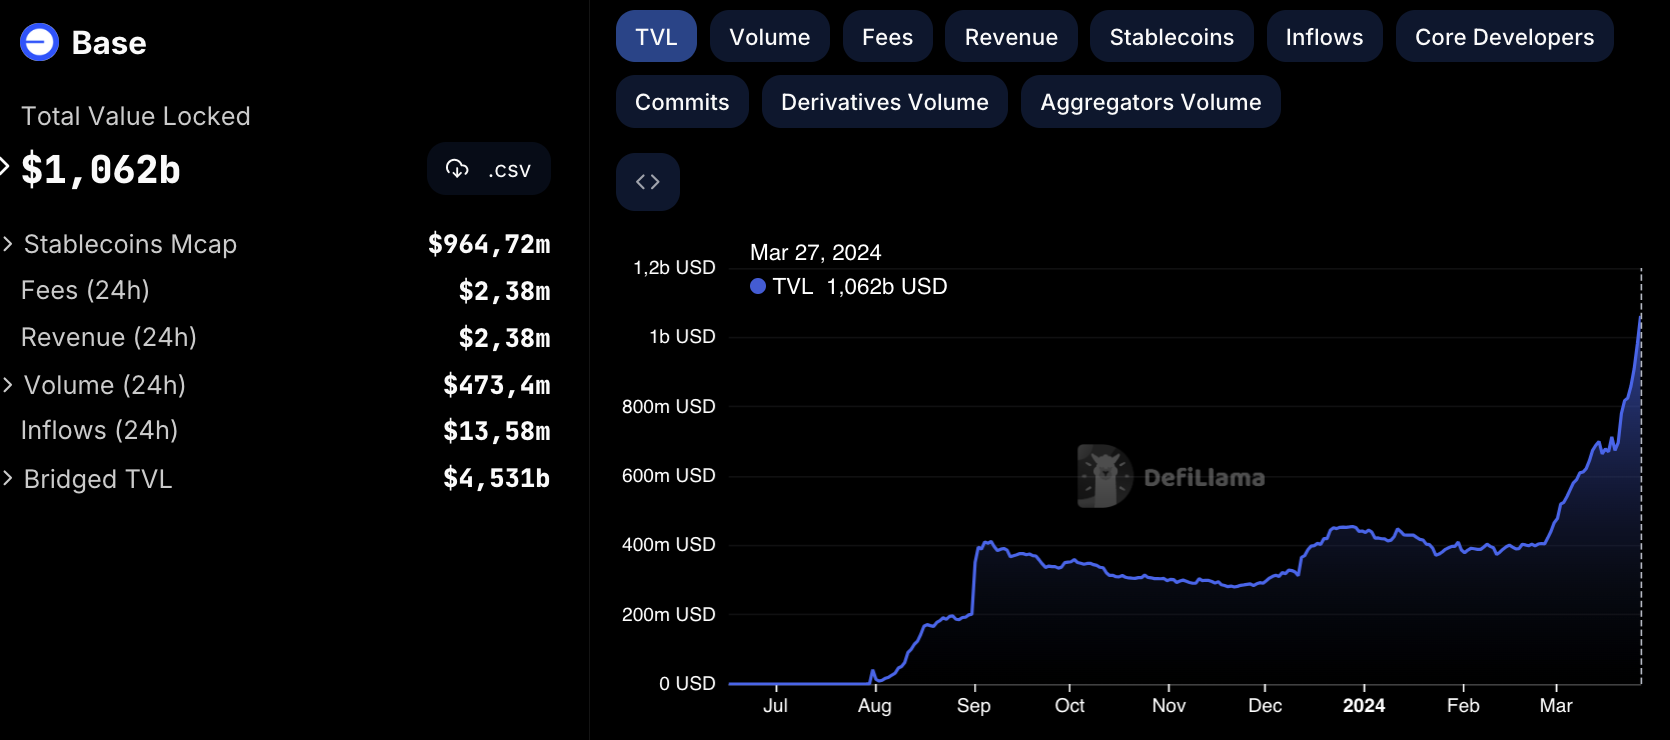Click the $13,58m inflows value
The width and height of the screenshot is (1670, 740).
pyautogui.click(x=497, y=431)
